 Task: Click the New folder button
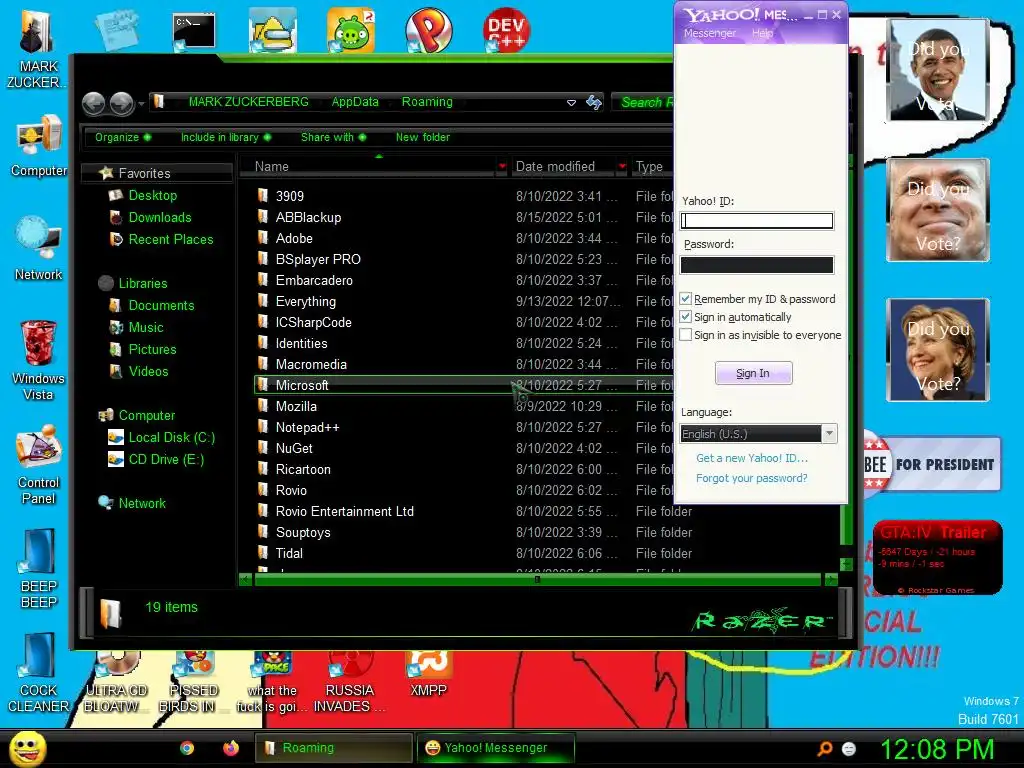423,137
